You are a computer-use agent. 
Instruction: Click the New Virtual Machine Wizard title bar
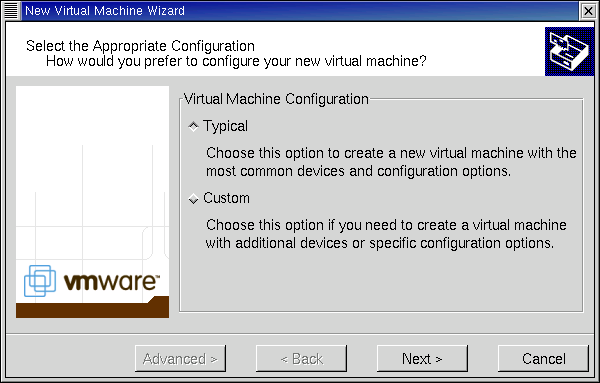point(298,10)
